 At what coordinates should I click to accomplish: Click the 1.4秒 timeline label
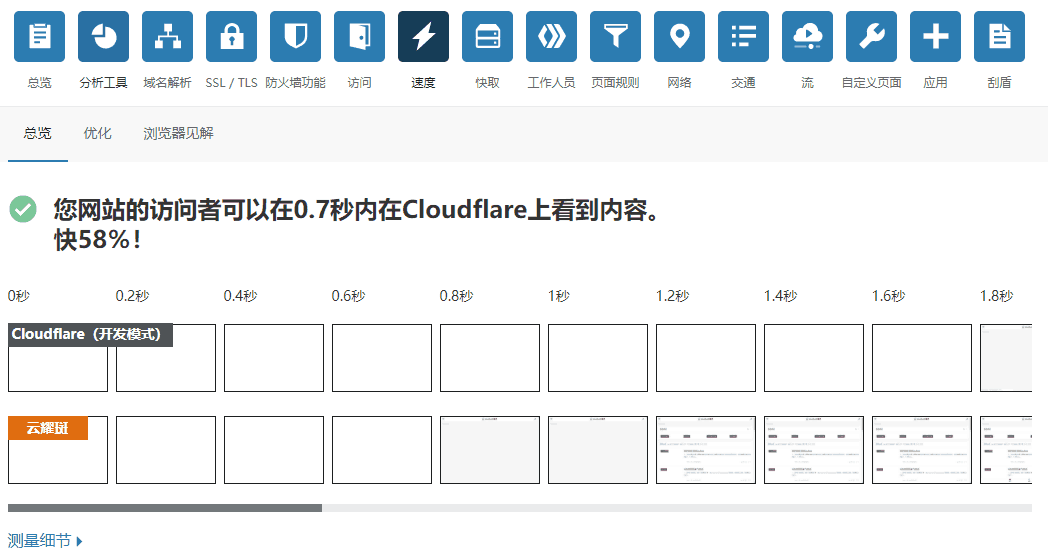point(781,296)
